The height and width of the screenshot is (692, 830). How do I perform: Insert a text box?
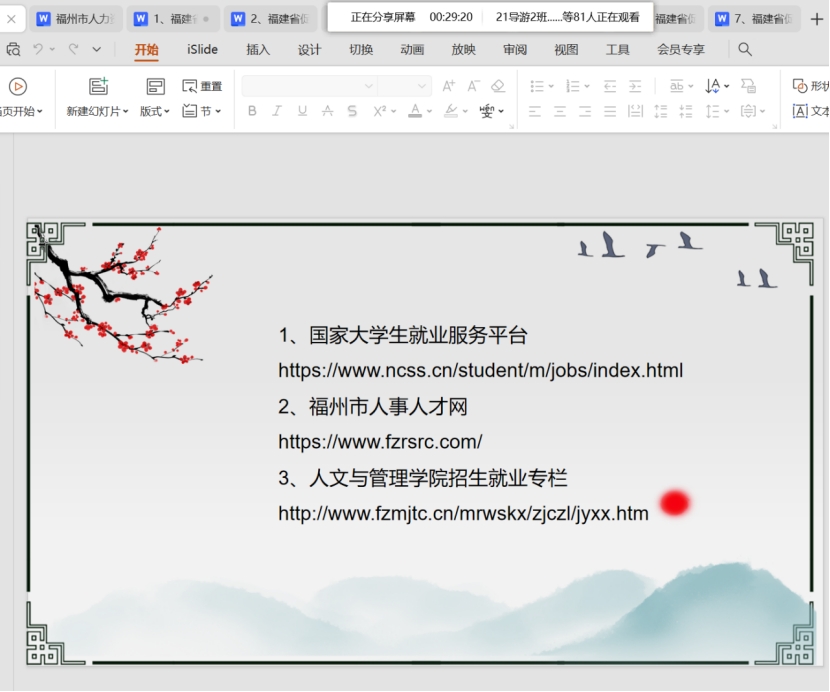click(x=810, y=111)
